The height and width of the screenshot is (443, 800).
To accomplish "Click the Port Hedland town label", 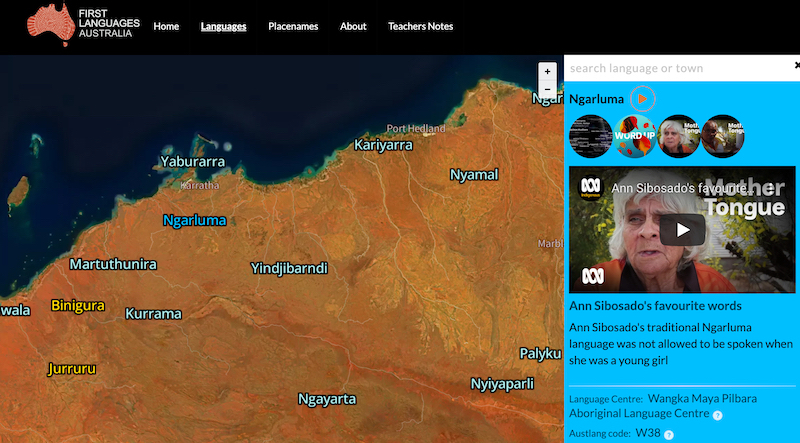I will click(416, 129).
